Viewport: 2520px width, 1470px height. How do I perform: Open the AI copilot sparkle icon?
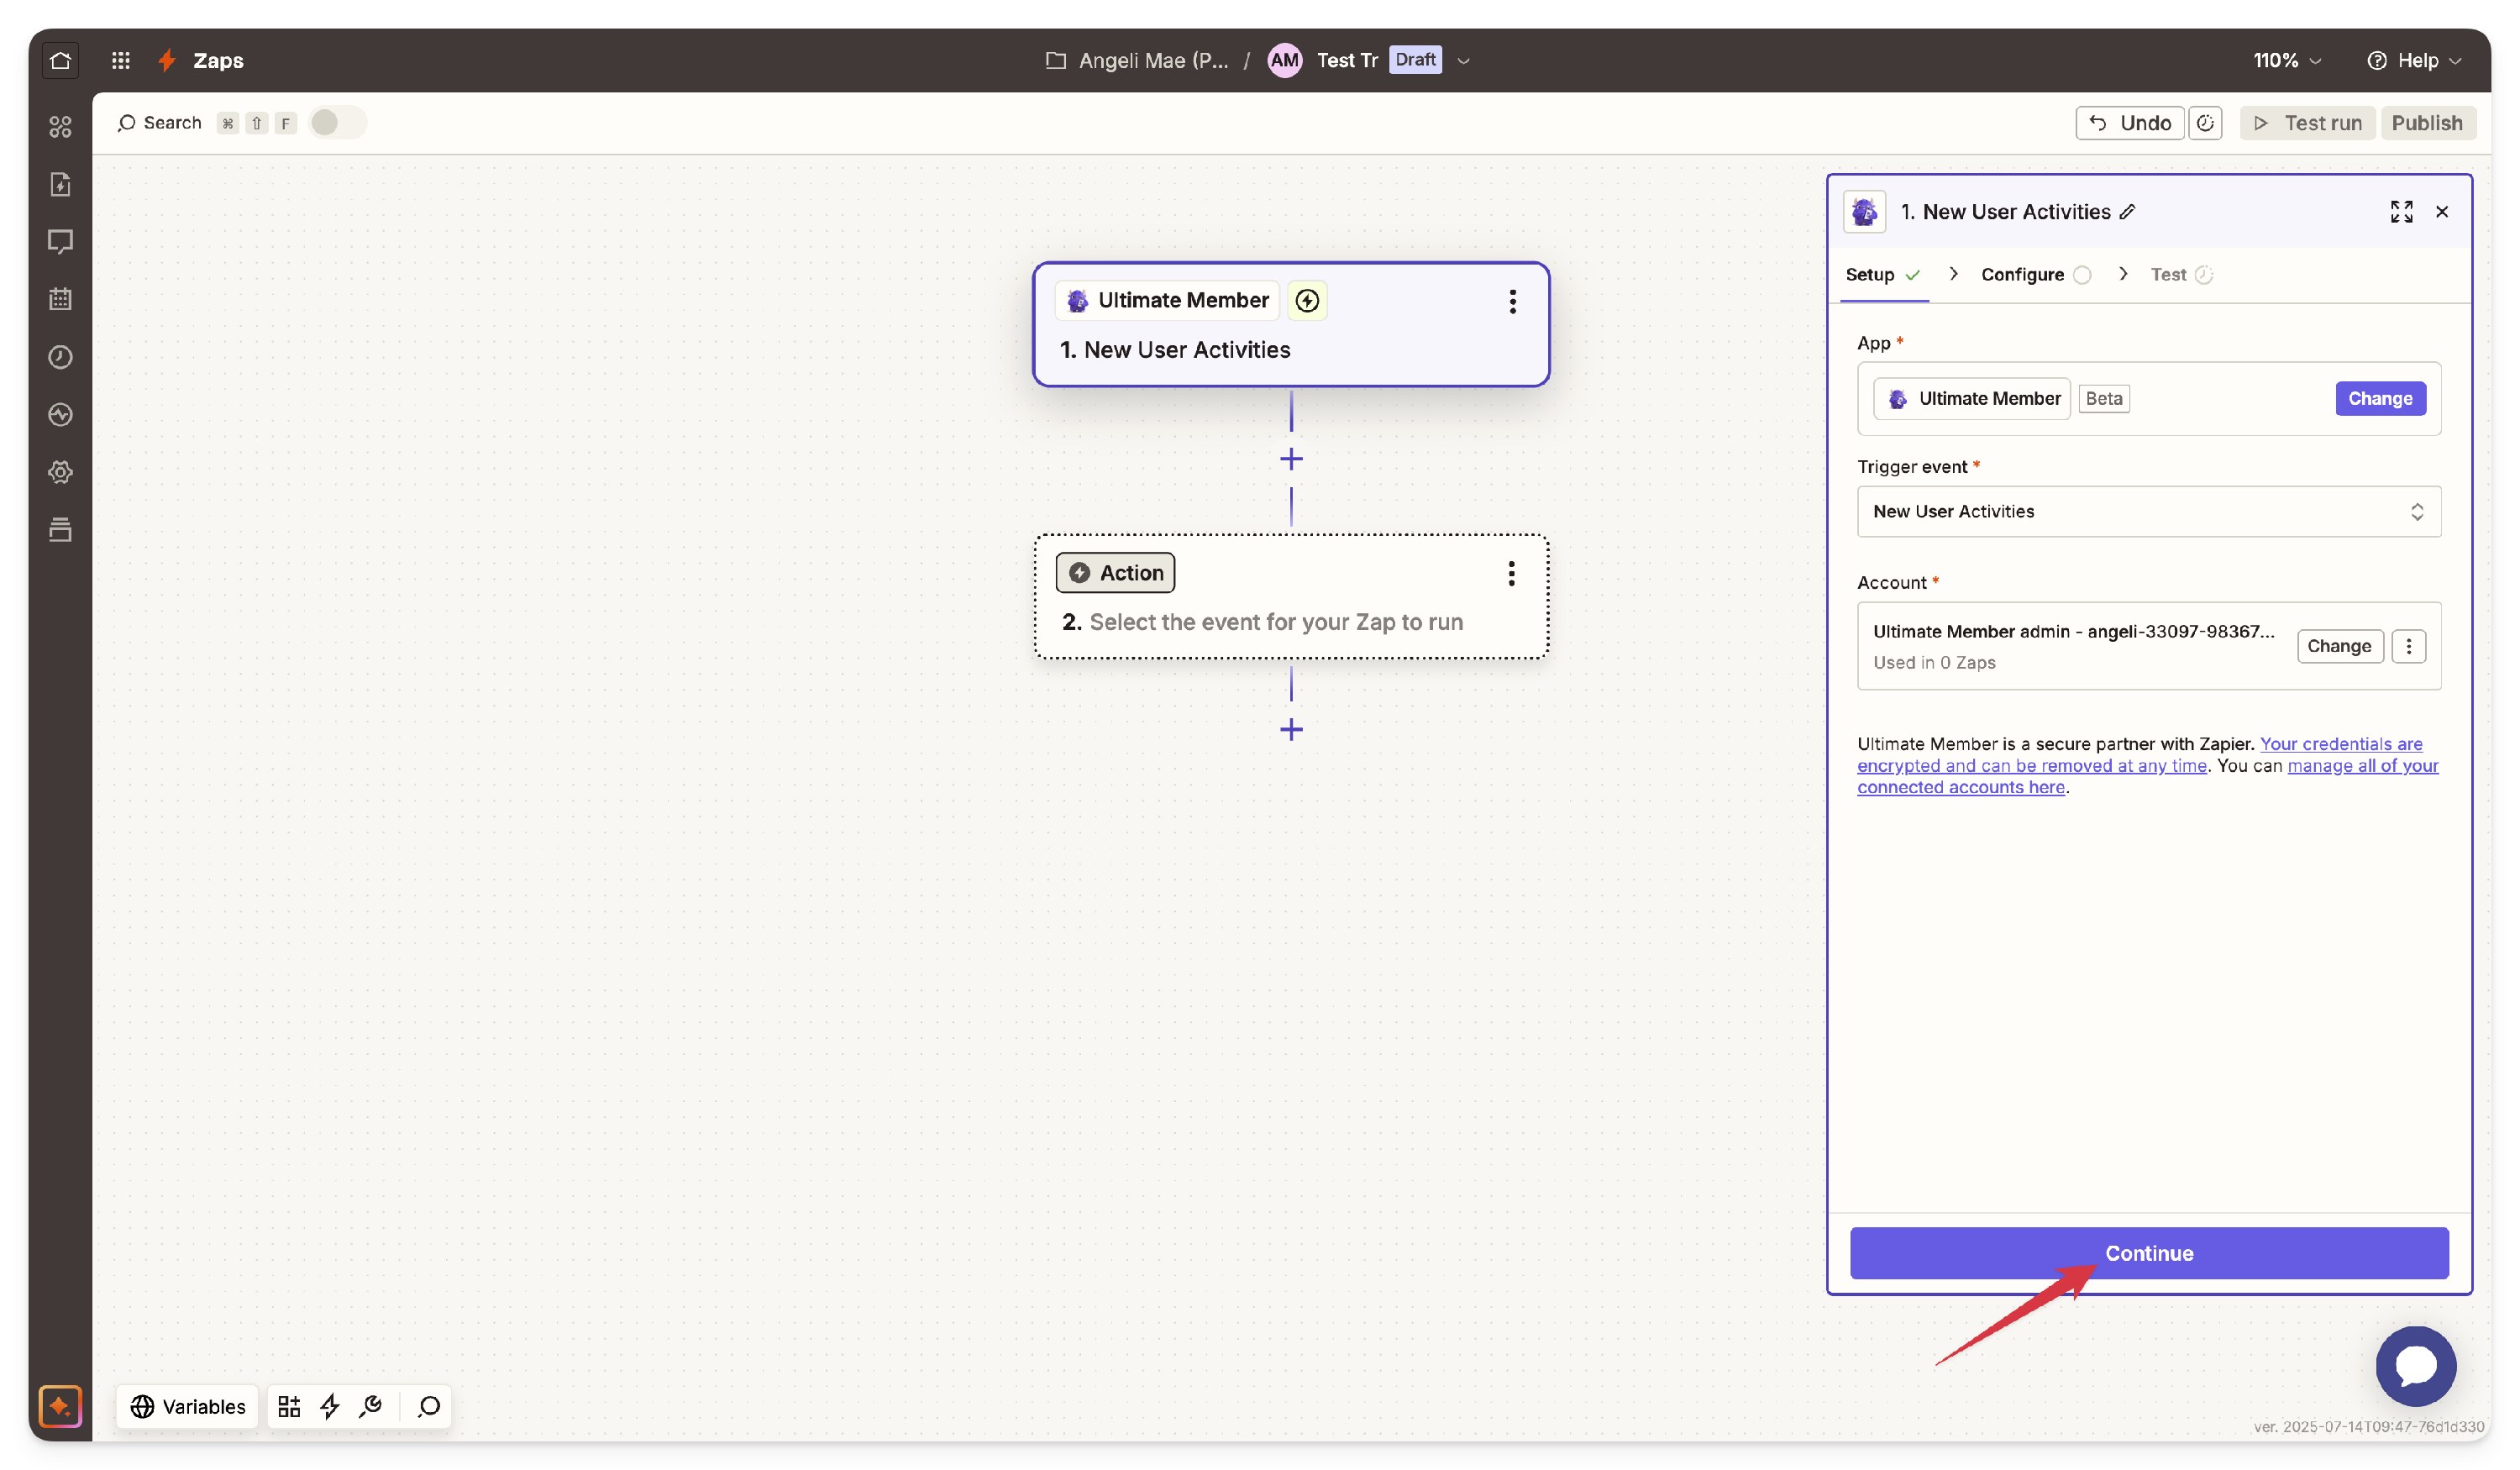point(60,1406)
